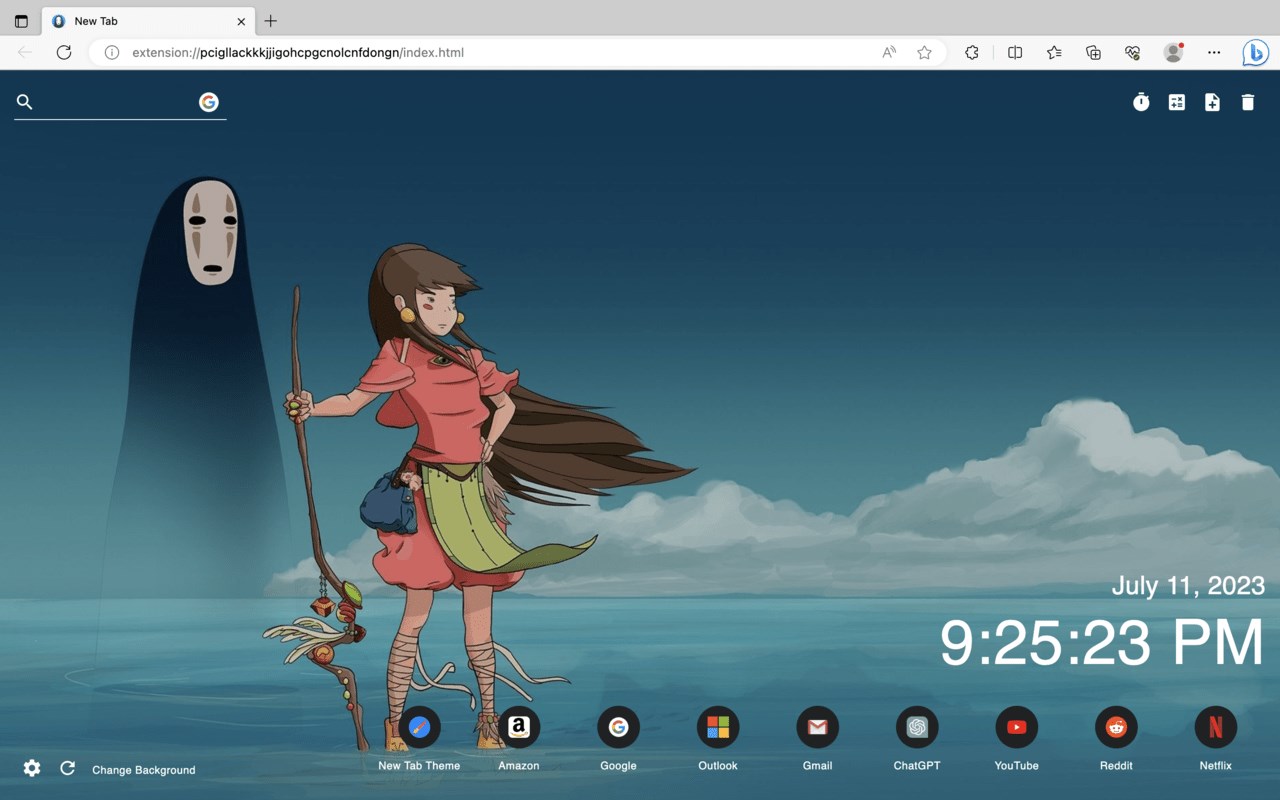
Task: Add this page to favorites with the star
Action: click(925, 52)
